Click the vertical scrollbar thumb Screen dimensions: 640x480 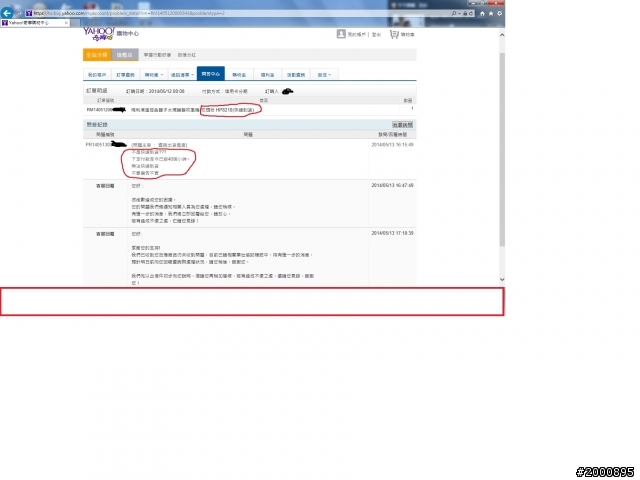[502, 149]
